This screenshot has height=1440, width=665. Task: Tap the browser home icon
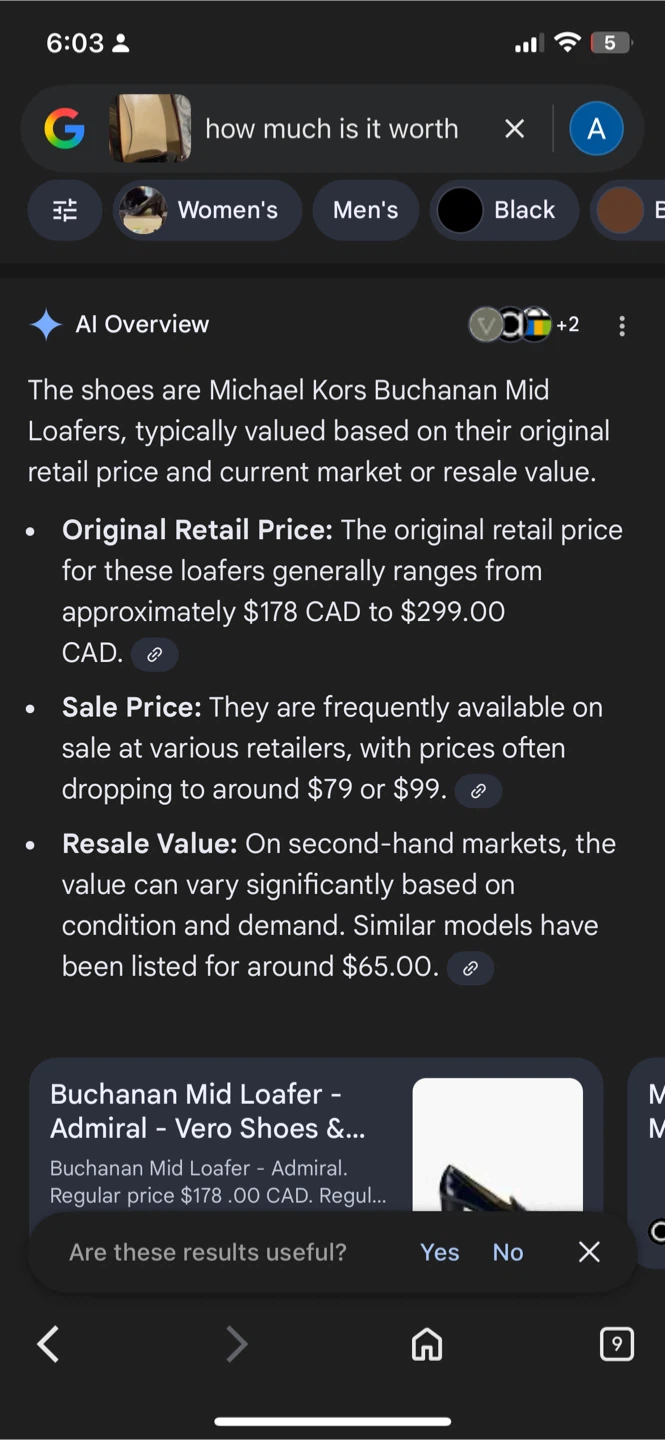point(427,1345)
